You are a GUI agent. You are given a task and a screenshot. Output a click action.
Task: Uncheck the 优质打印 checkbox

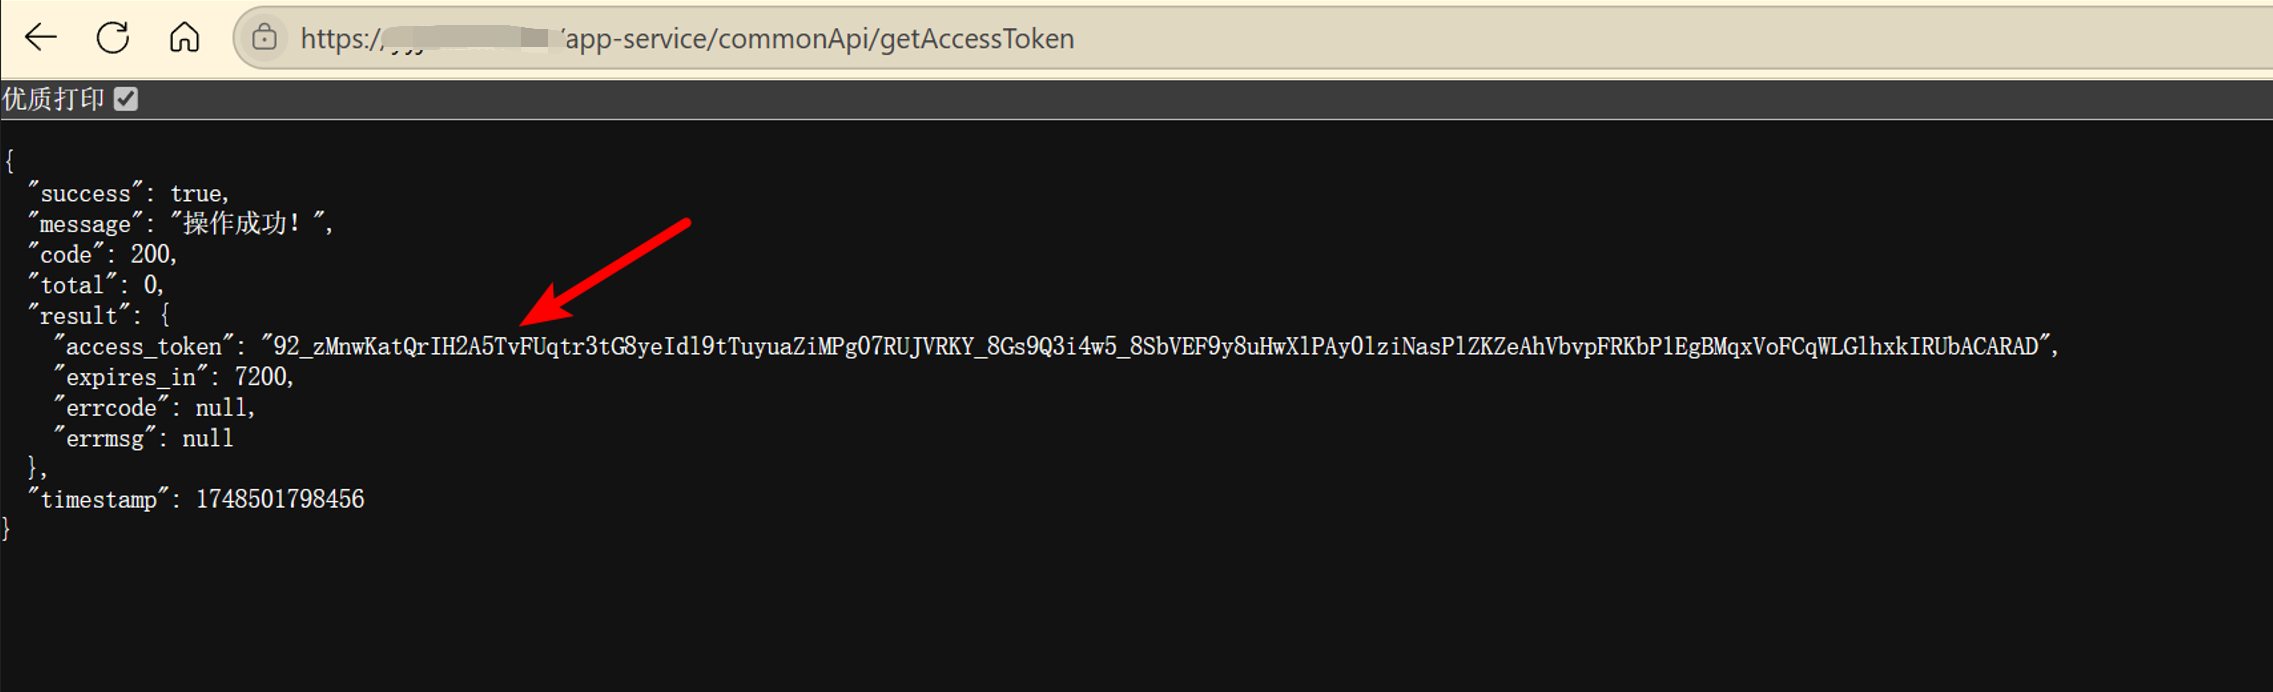126,99
